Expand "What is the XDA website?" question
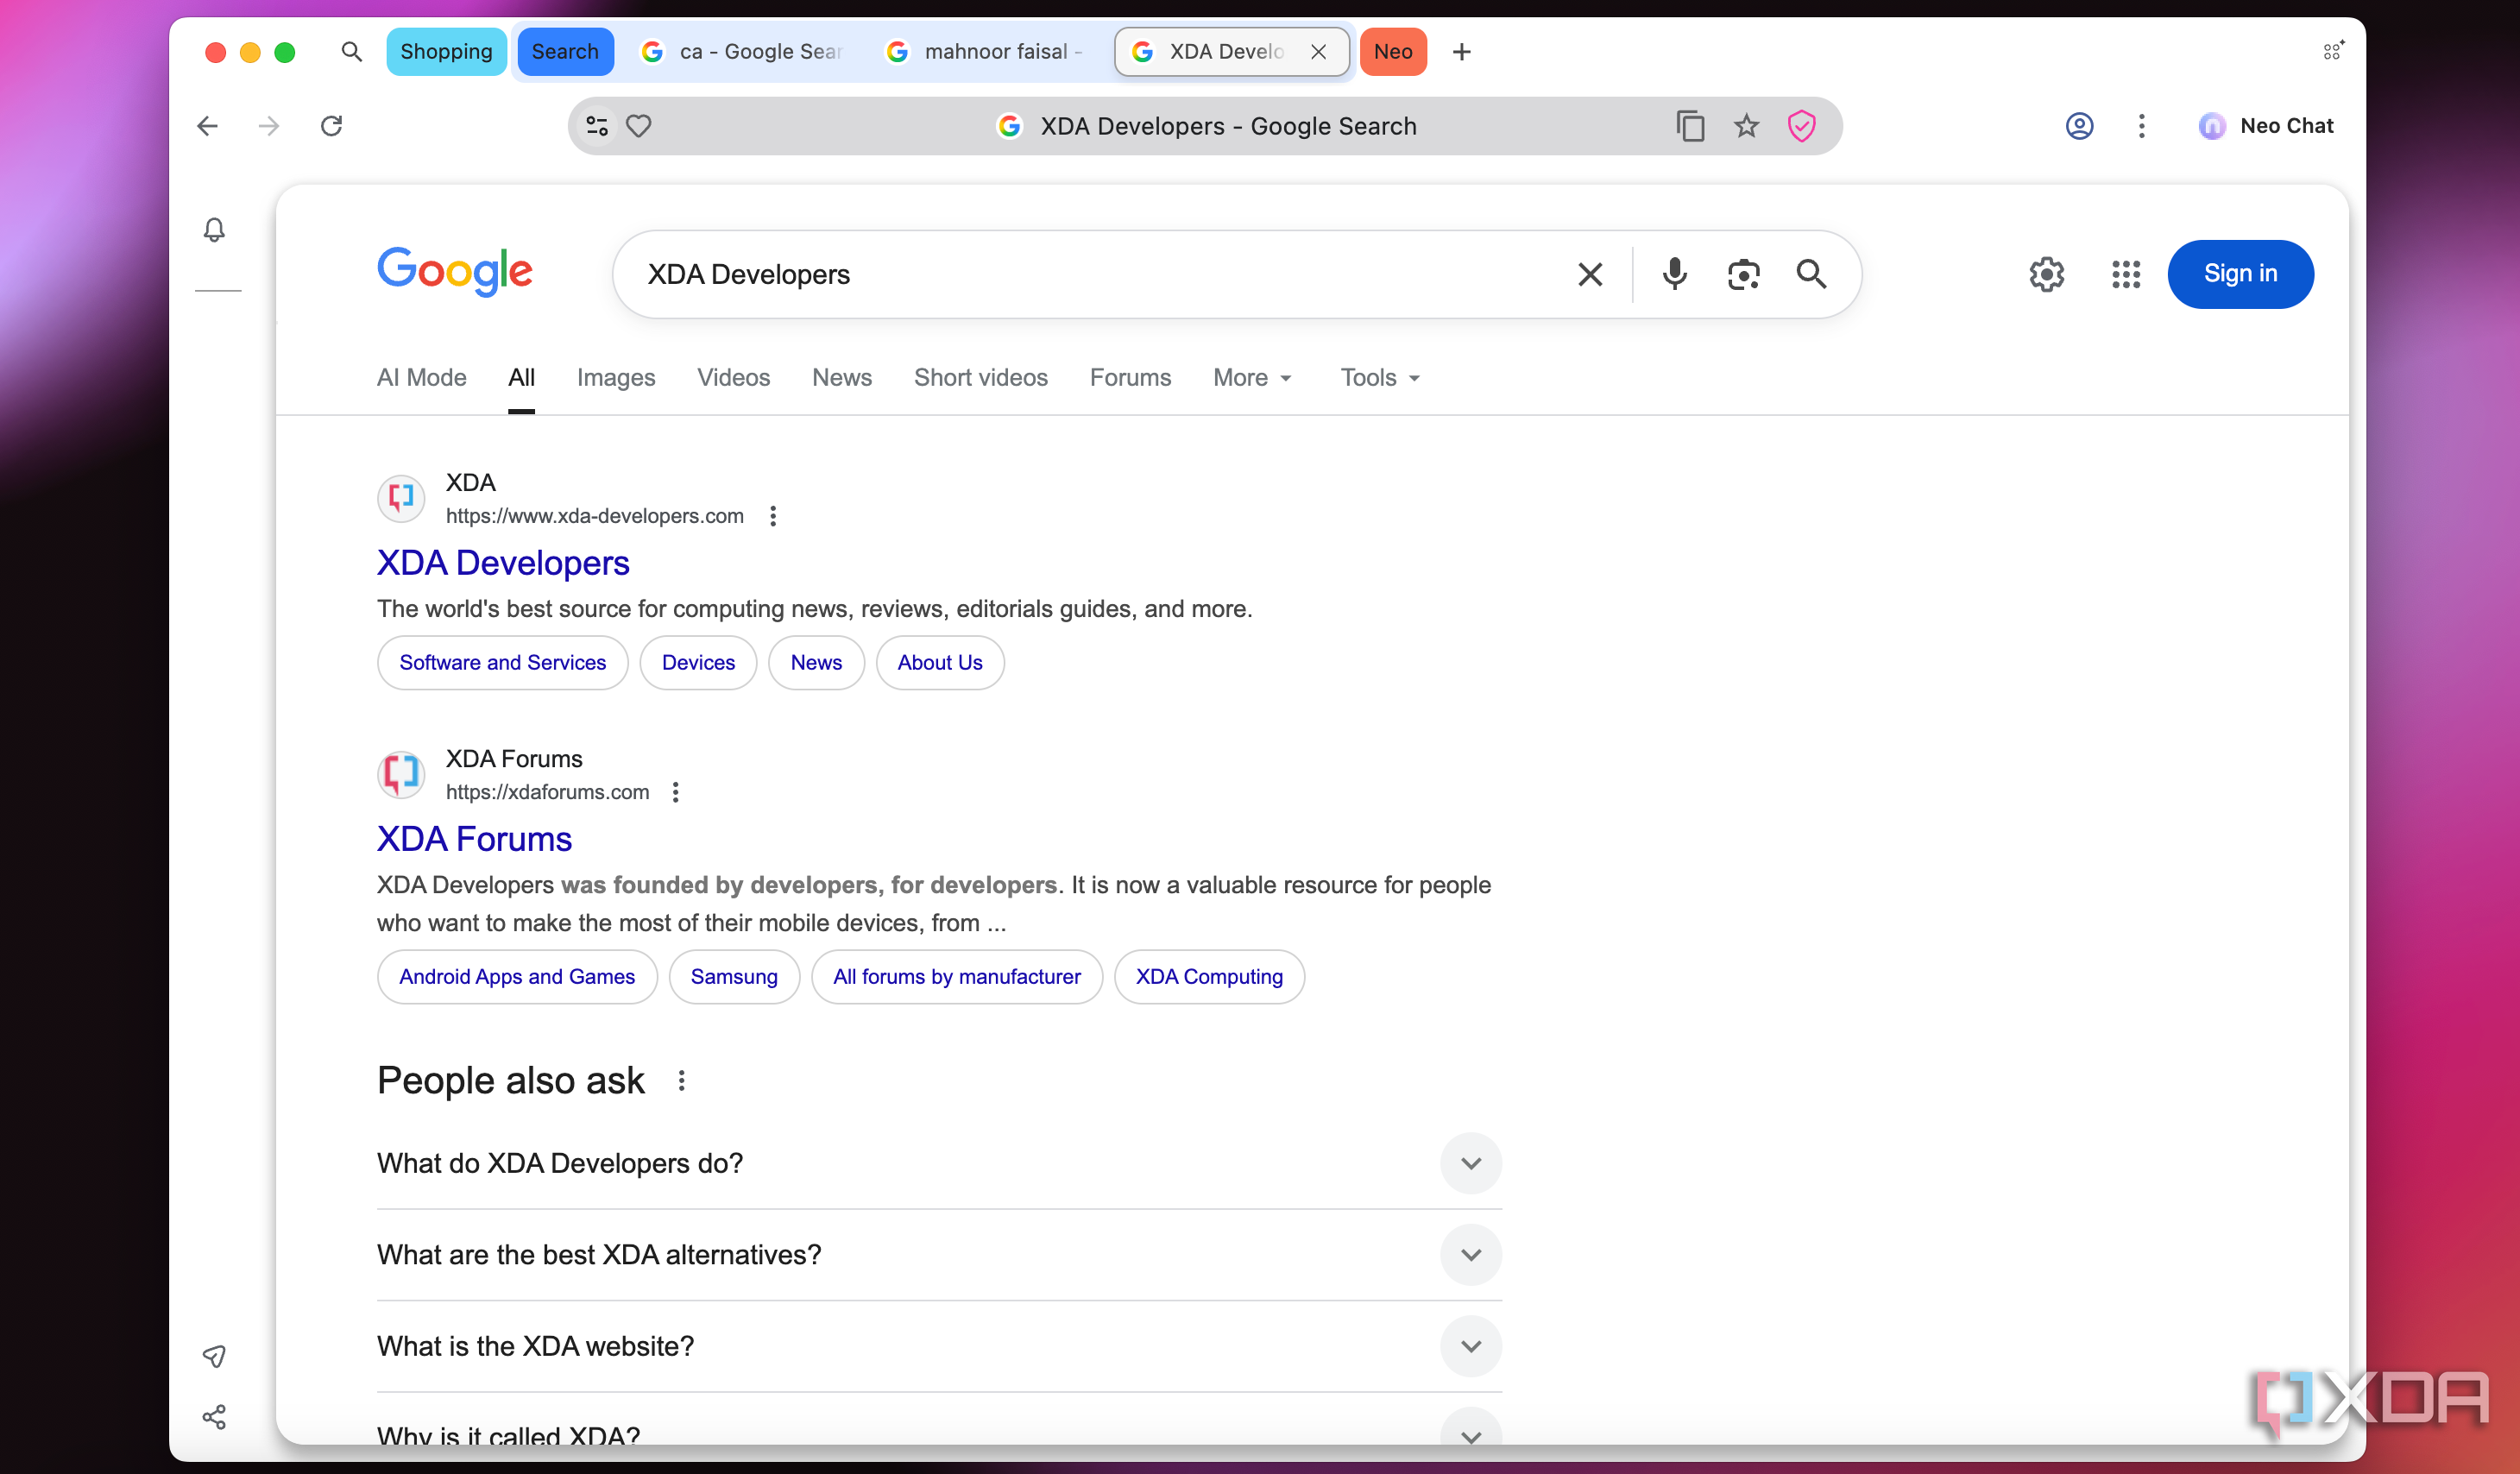2520x1474 pixels. pos(939,1346)
